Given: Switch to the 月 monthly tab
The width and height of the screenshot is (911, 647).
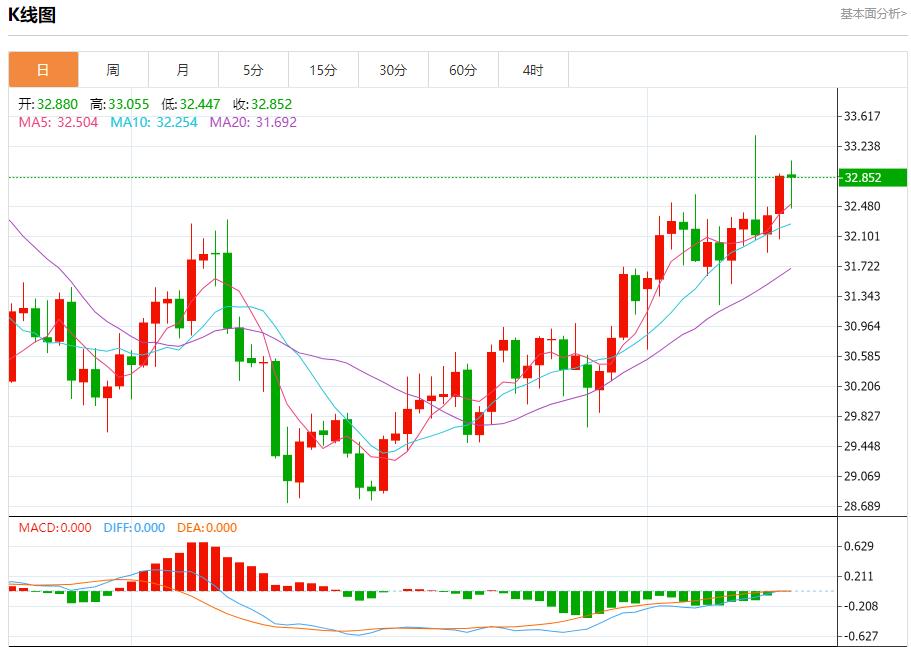Looking at the screenshot, I should [x=183, y=70].
